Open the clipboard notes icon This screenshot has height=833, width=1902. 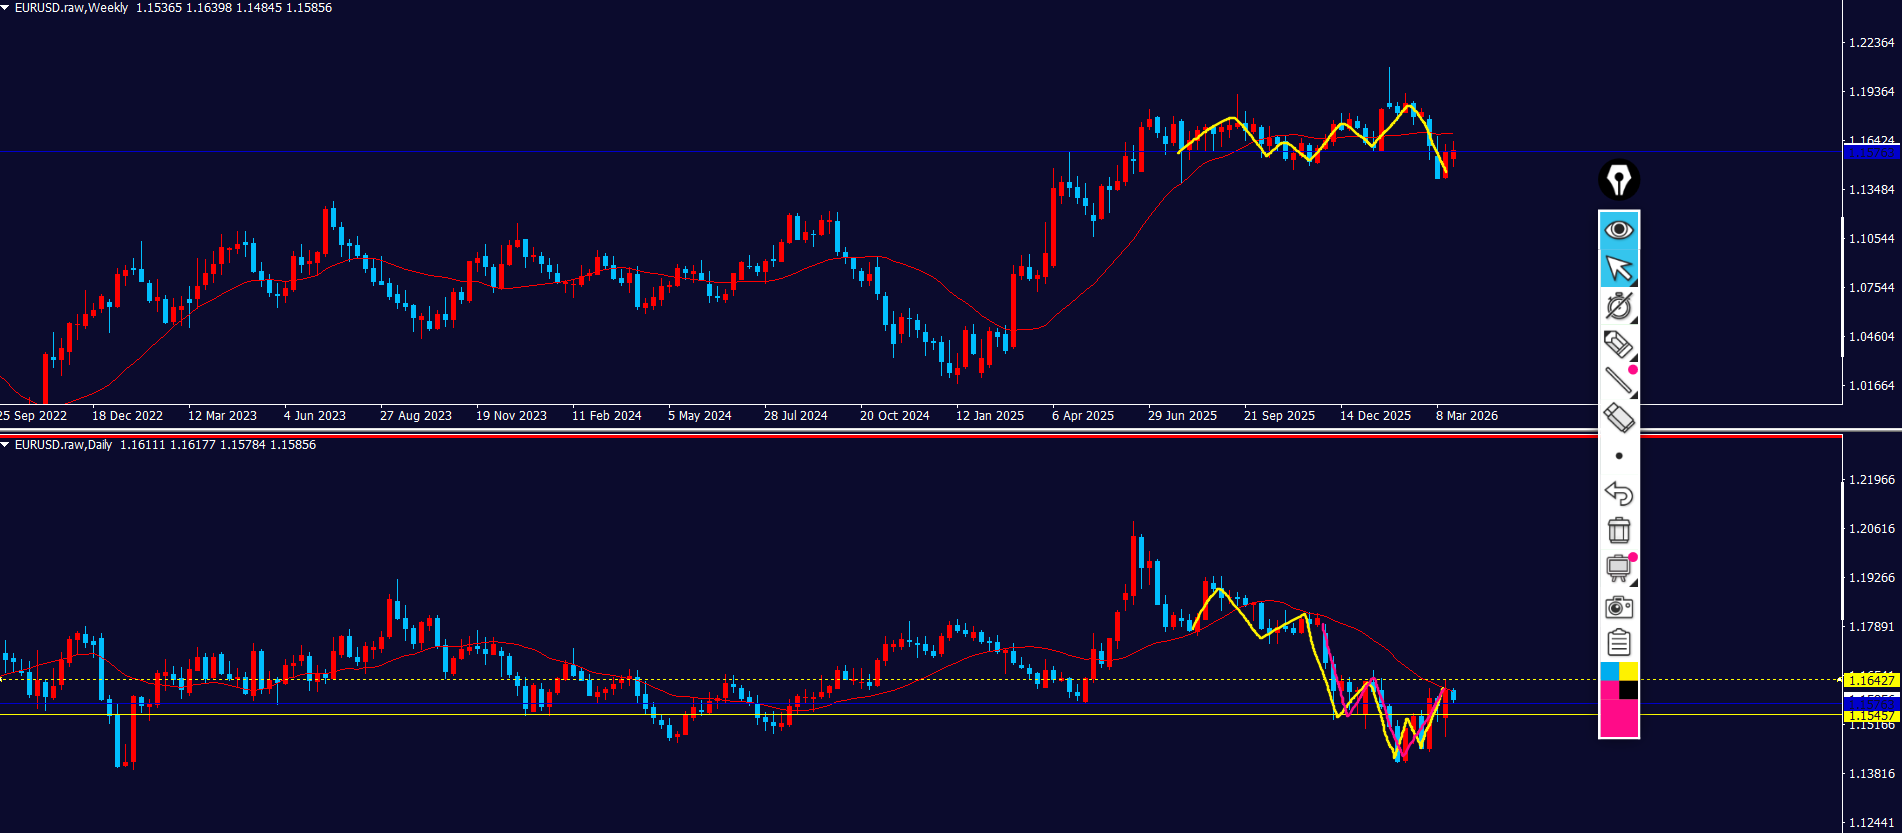1618,643
